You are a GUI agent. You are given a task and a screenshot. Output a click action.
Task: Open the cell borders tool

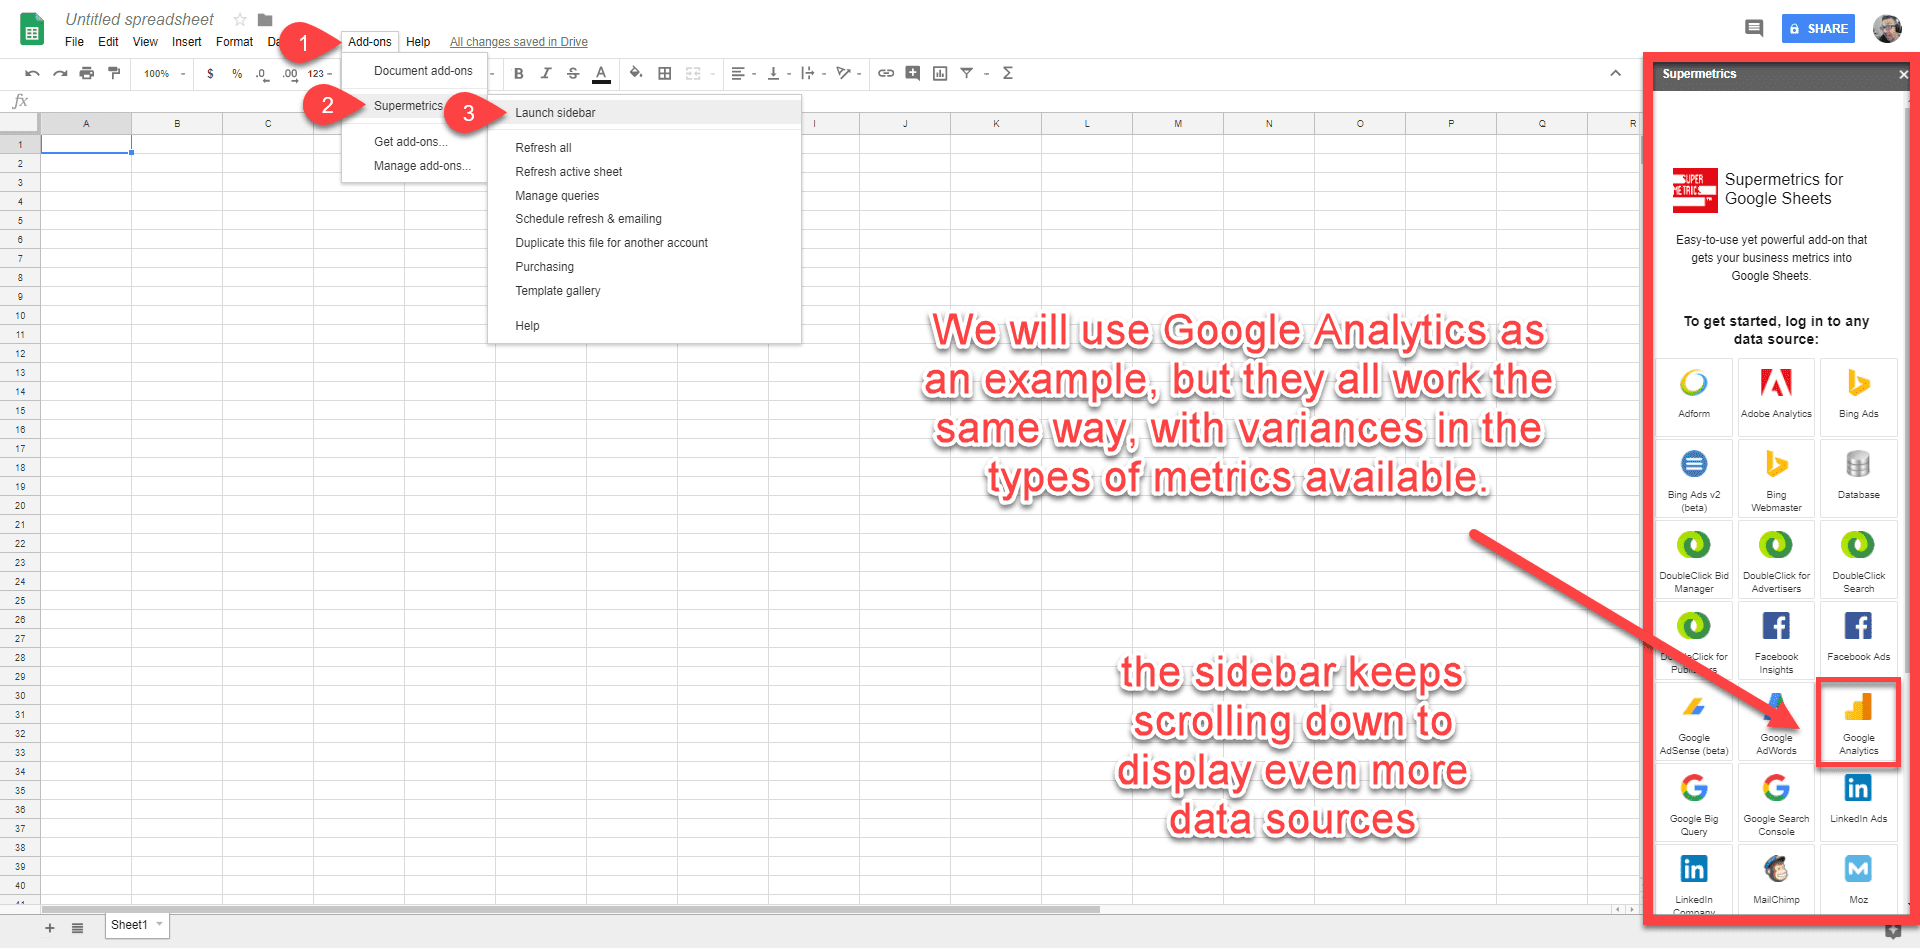[665, 73]
